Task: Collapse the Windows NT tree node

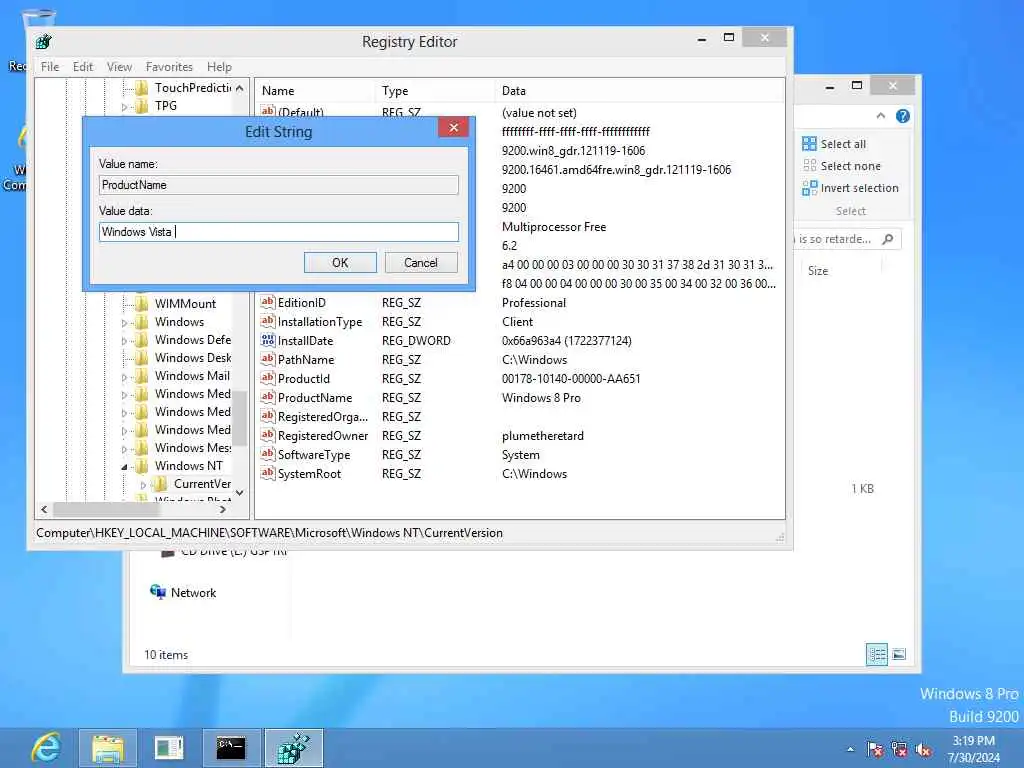Action: pyautogui.click(x=124, y=467)
